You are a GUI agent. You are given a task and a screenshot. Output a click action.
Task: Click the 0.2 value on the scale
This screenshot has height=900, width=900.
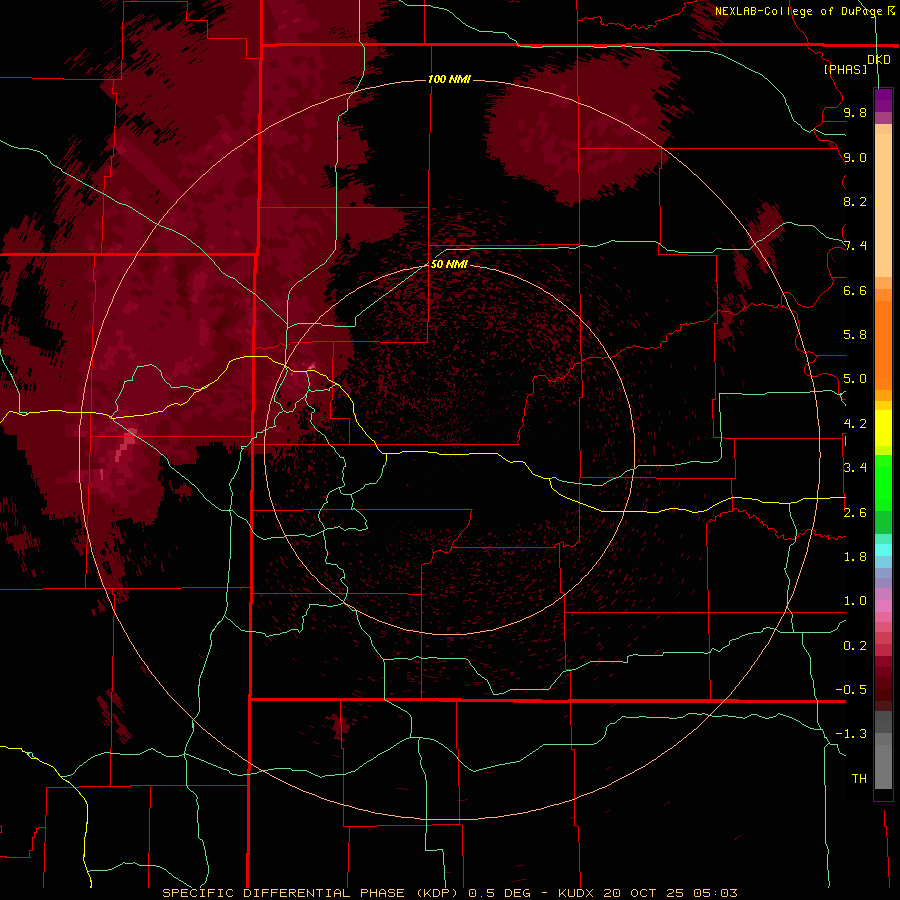pyautogui.click(x=855, y=645)
